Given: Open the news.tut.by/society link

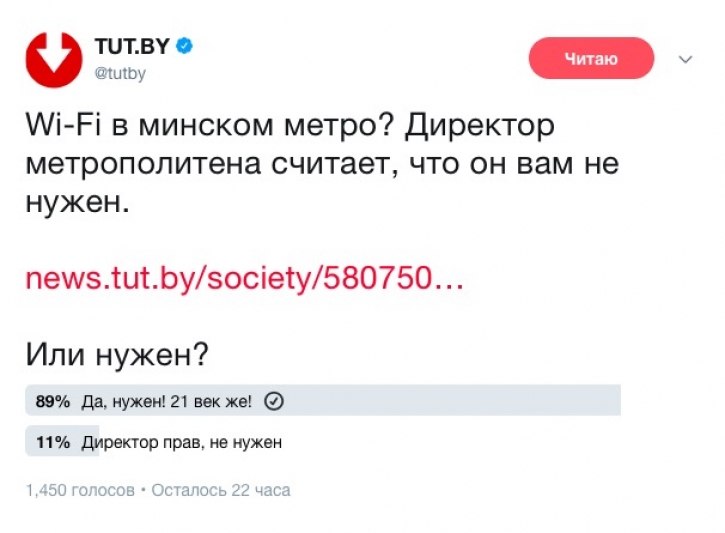Looking at the screenshot, I should pos(245,278).
